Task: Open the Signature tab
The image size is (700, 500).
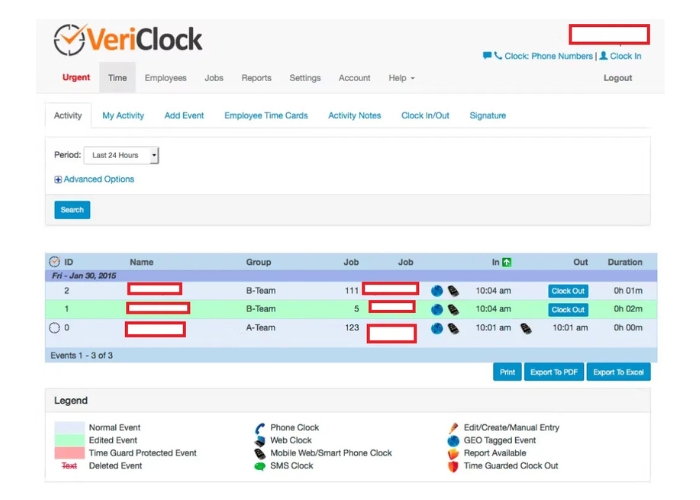Action: point(487,116)
